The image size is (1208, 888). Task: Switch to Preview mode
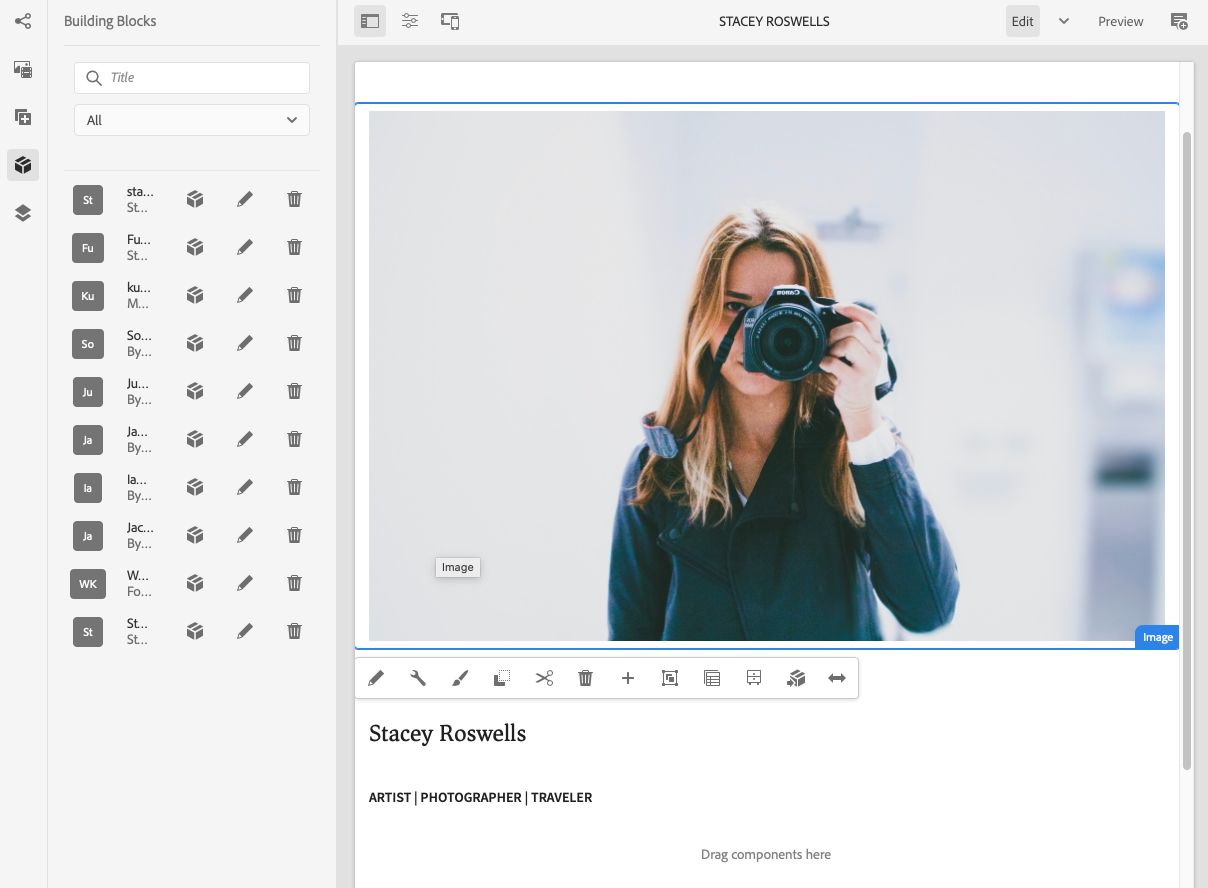1120,21
